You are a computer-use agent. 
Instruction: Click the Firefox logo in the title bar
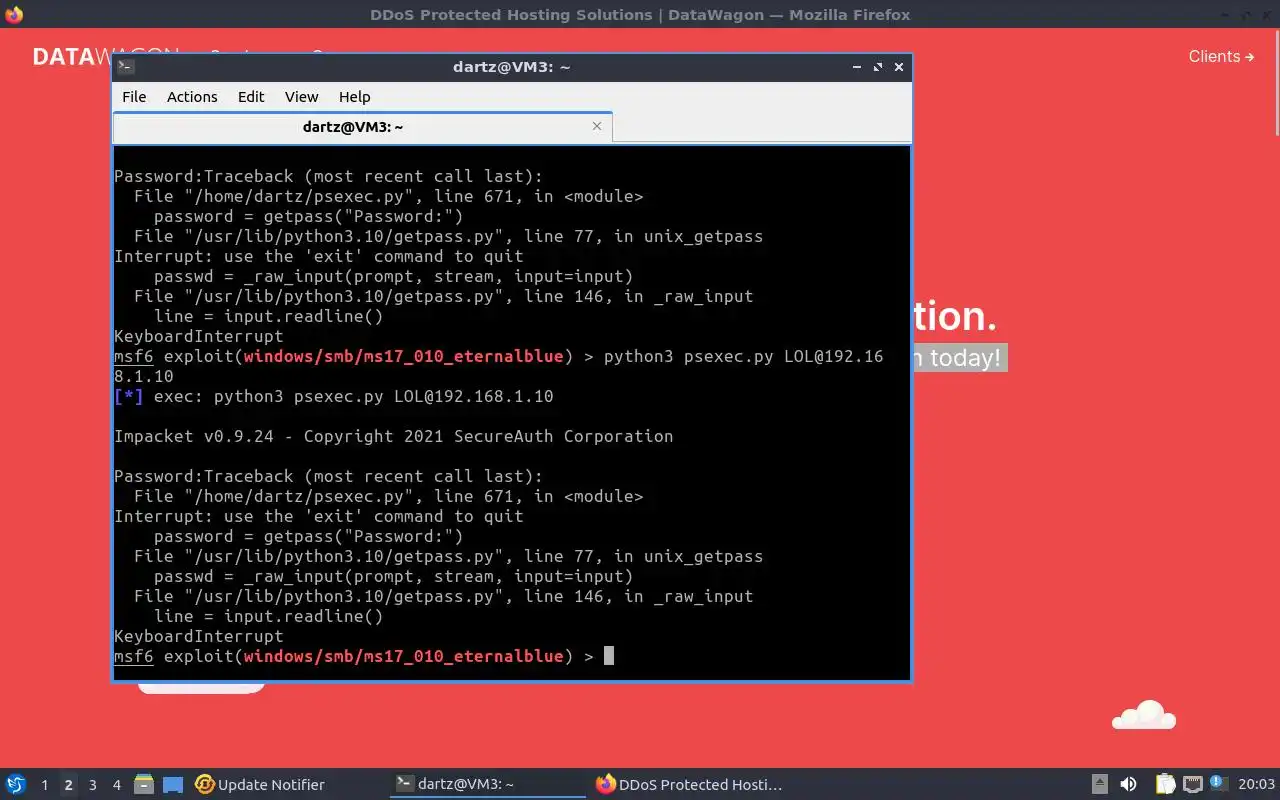14,14
